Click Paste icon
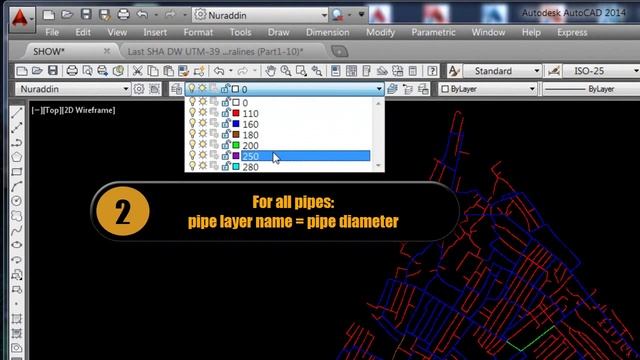 click(168, 71)
